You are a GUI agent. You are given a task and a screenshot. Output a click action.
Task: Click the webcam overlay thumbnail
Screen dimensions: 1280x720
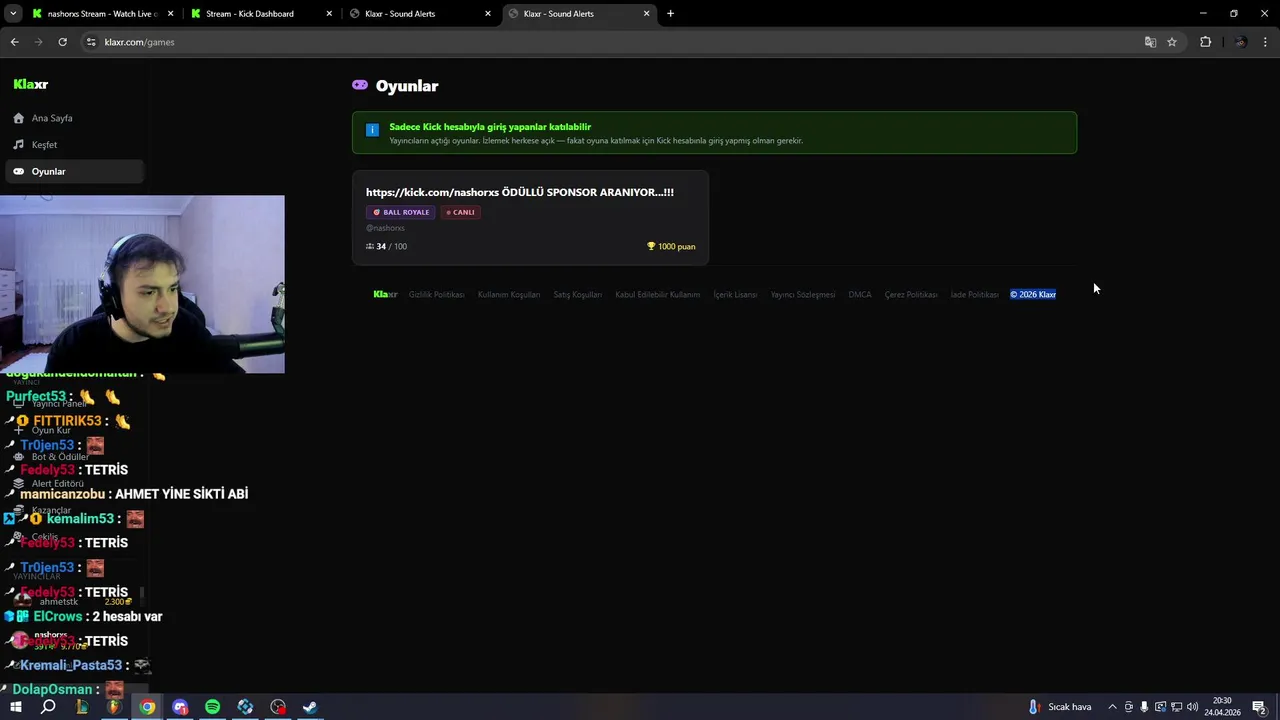pos(142,284)
